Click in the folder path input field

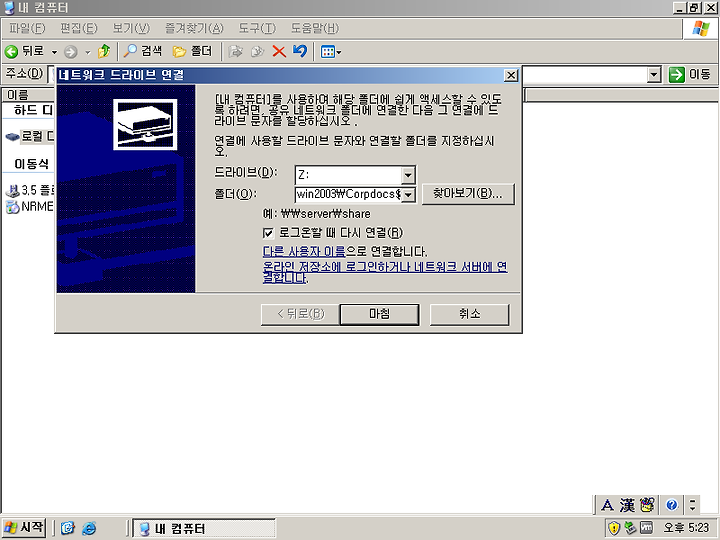tap(348, 195)
